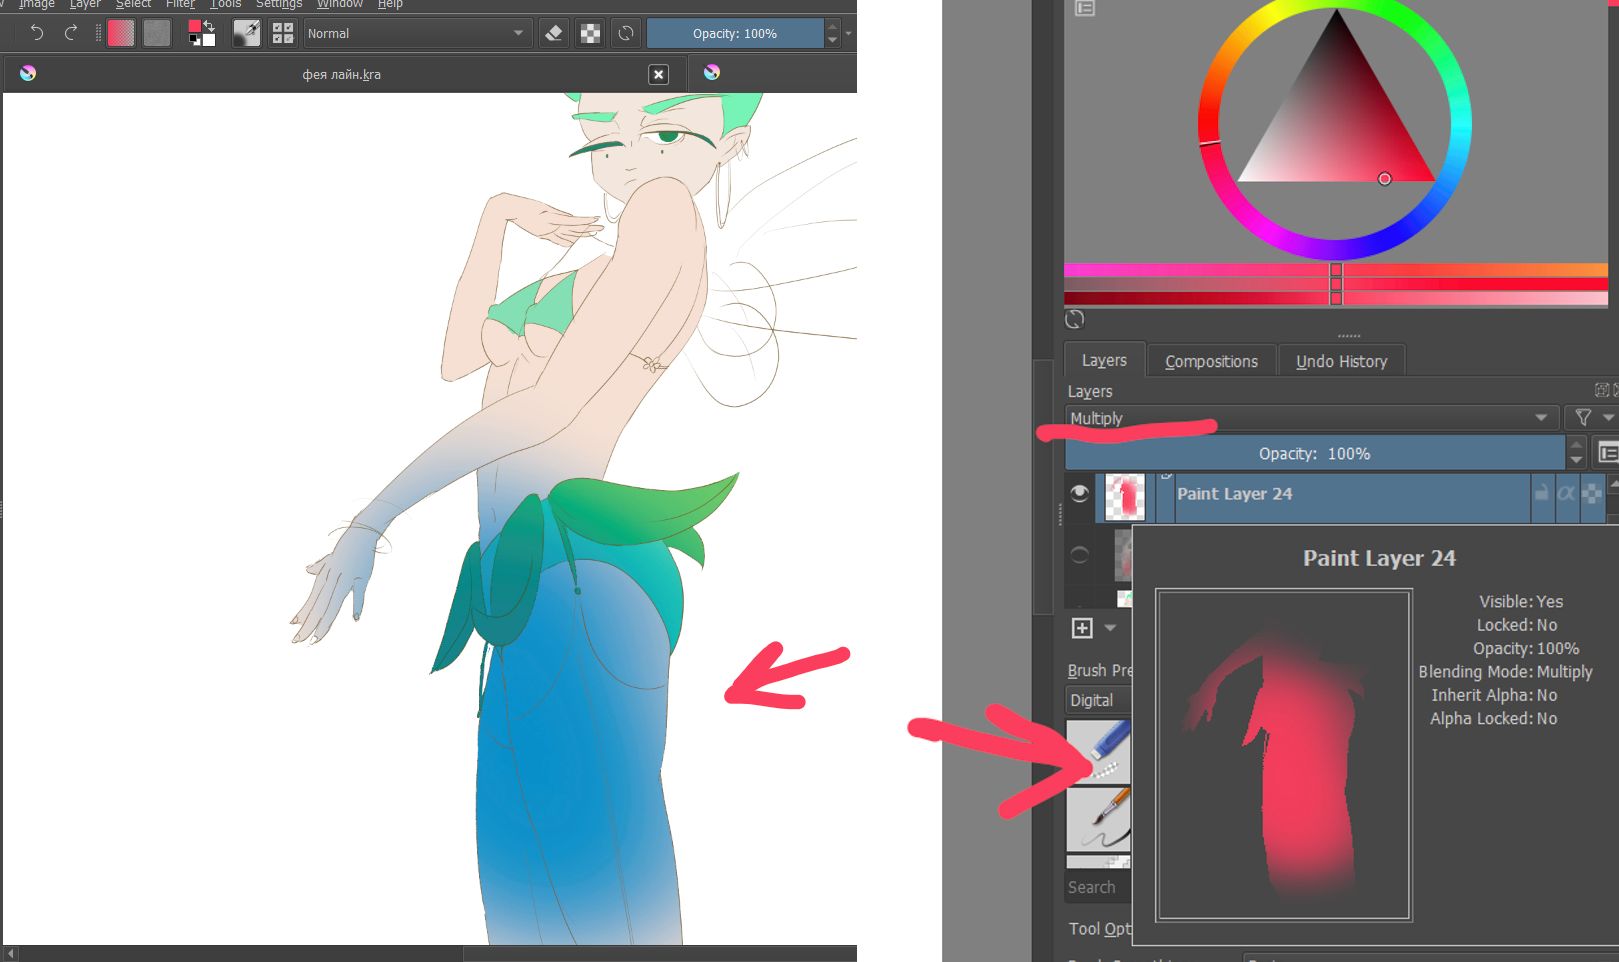Image resolution: width=1619 pixels, height=962 pixels.
Task: Click the Undo arrow in the toolbar
Action: point(37,33)
